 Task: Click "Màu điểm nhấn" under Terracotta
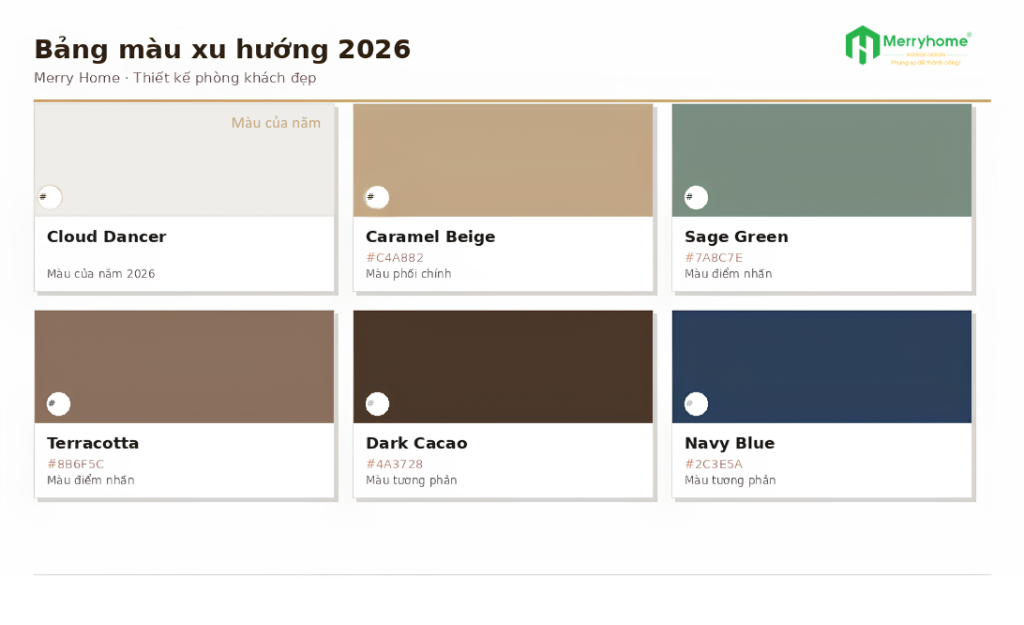(91, 480)
